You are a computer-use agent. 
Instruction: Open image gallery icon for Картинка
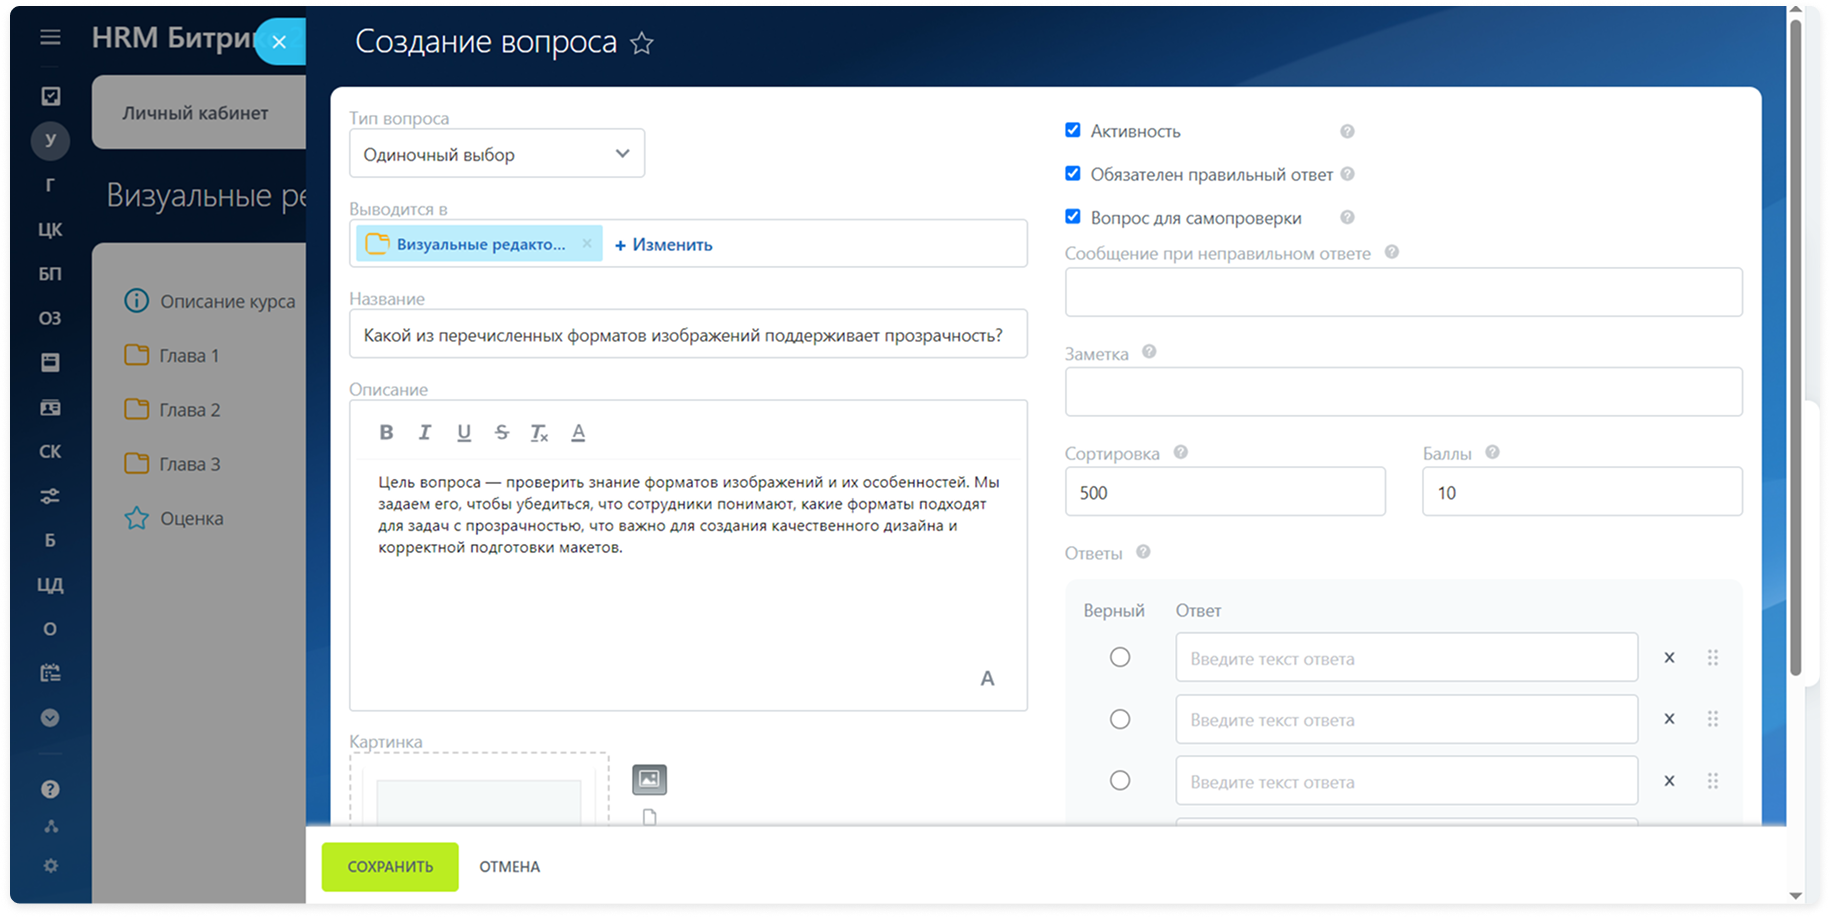point(650,779)
